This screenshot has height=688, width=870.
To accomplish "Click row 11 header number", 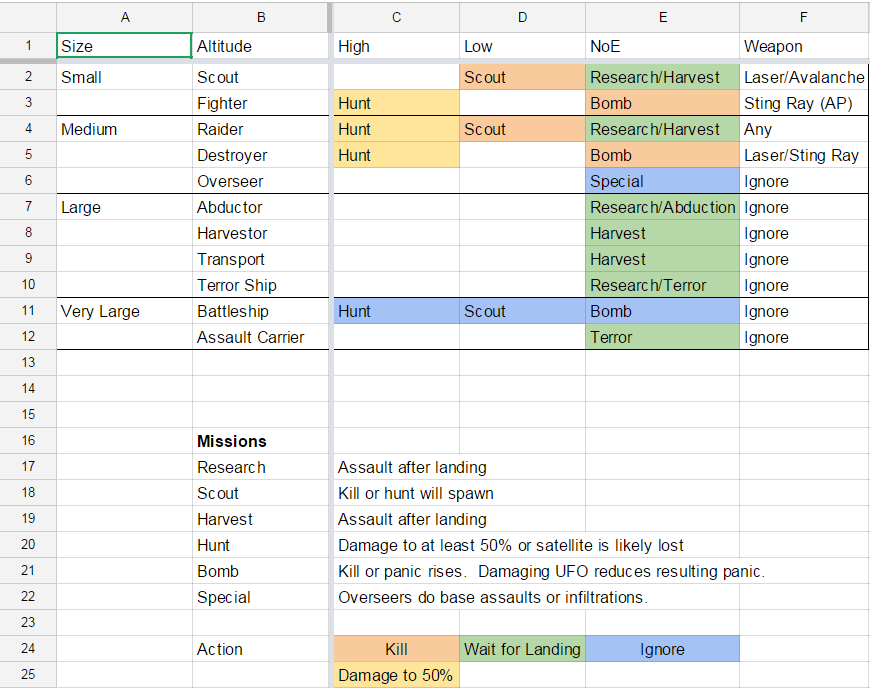I will click(x=28, y=311).
